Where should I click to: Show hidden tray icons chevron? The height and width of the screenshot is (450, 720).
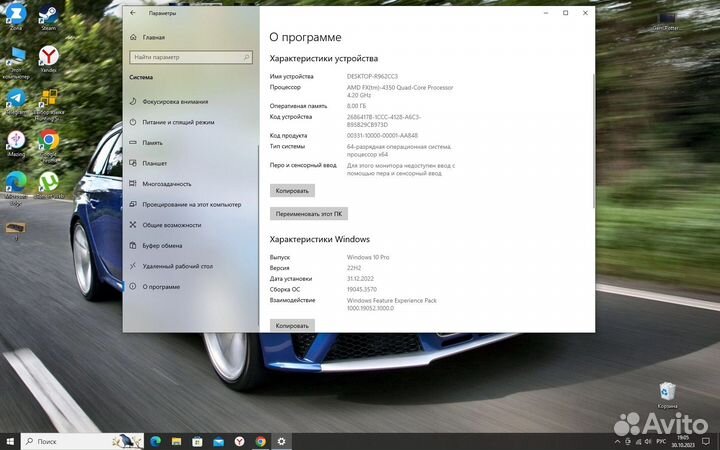tap(619, 441)
